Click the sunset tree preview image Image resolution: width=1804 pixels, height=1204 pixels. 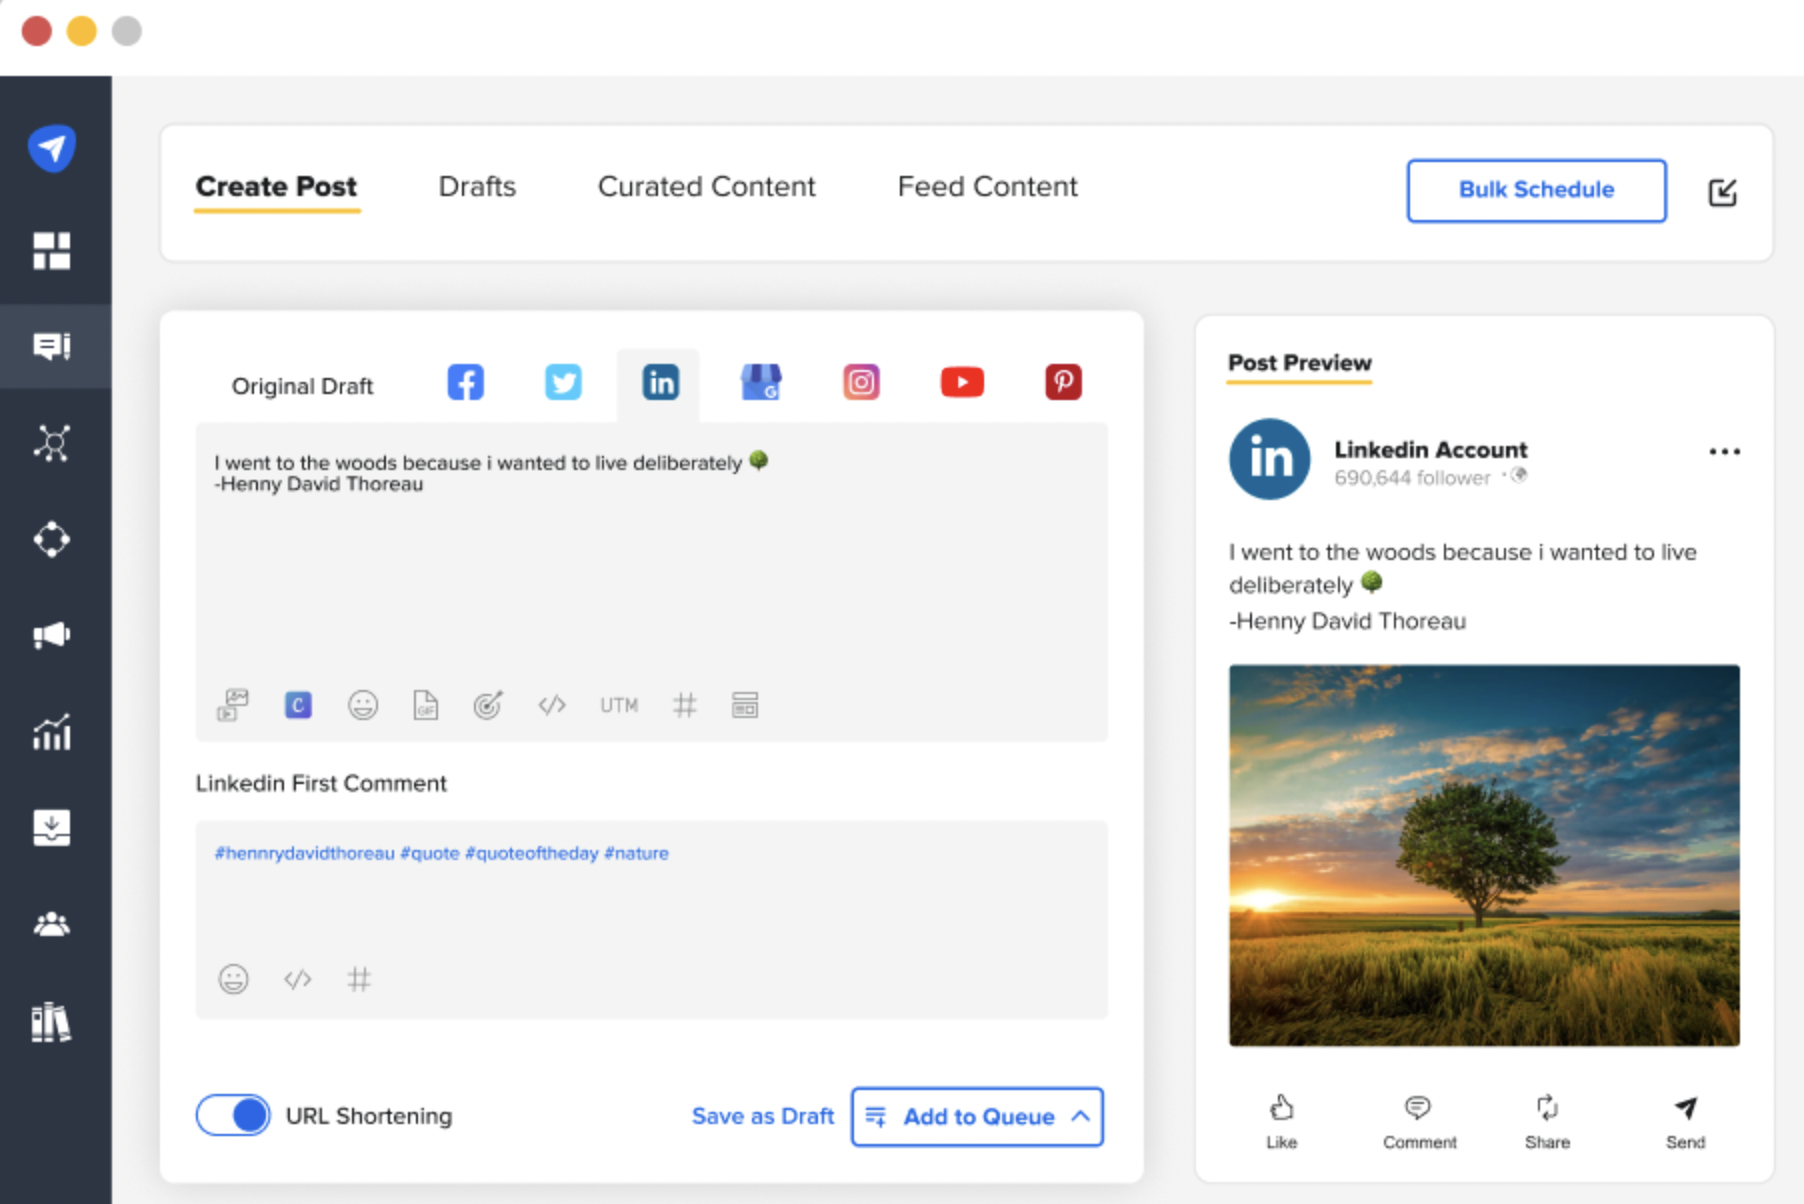tap(1484, 855)
